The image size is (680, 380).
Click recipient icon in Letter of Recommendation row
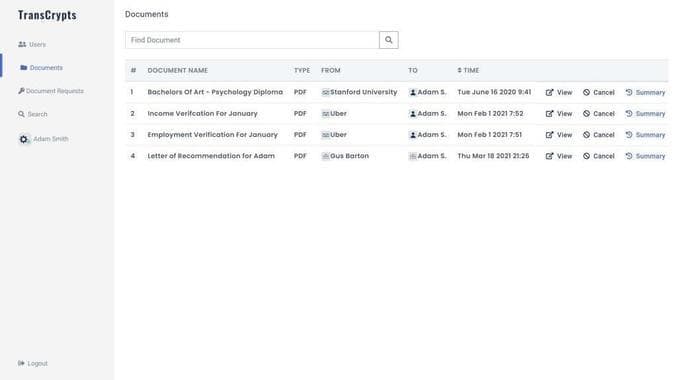coord(413,156)
